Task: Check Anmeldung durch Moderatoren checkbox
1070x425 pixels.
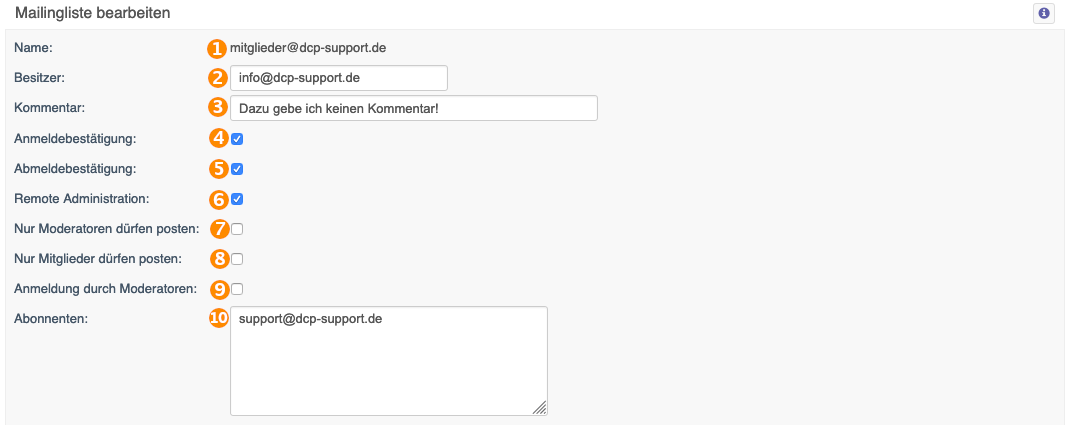Action: click(237, 289)
